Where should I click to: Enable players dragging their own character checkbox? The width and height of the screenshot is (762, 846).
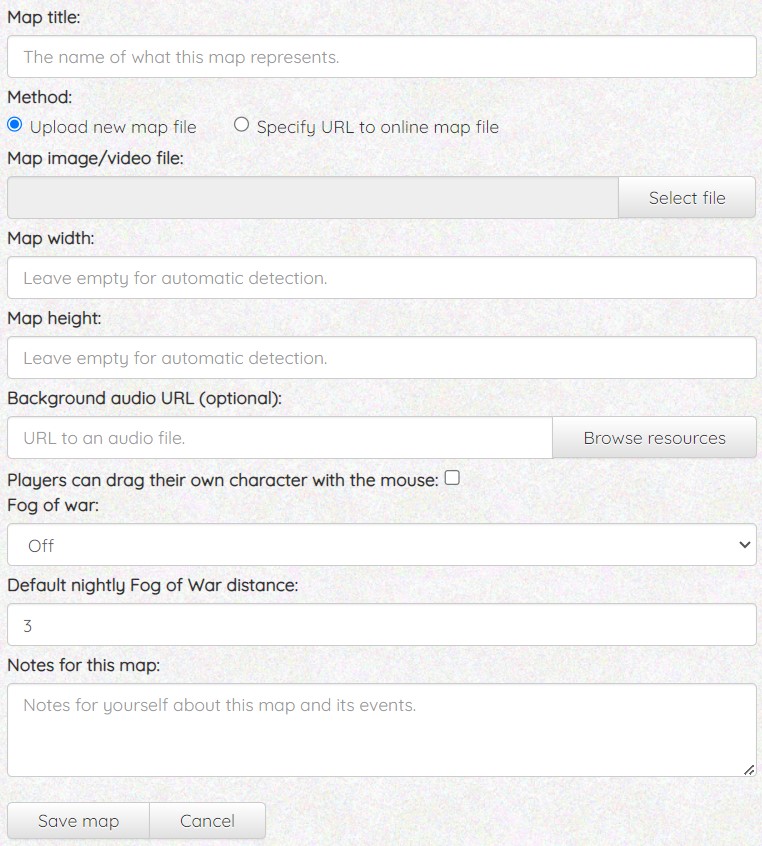452,478
